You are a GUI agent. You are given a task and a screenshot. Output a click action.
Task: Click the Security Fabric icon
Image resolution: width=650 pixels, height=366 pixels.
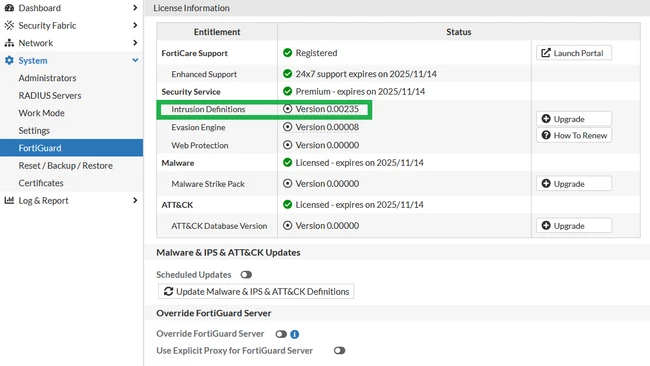pyautogui.click(x=9, y=25)
